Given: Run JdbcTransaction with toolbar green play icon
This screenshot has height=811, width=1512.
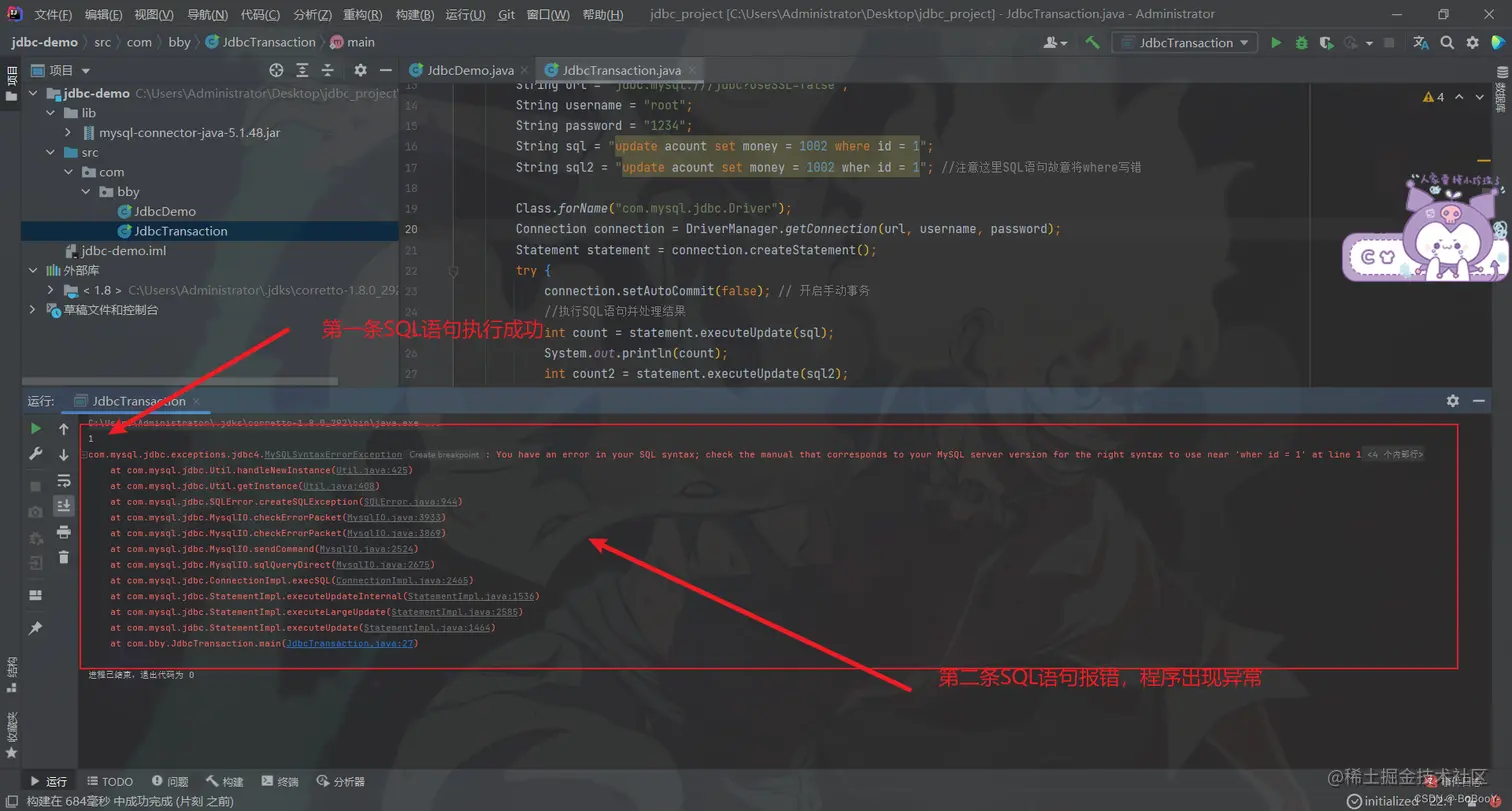Looking at the screenshot, I should tap(1276, 43).
